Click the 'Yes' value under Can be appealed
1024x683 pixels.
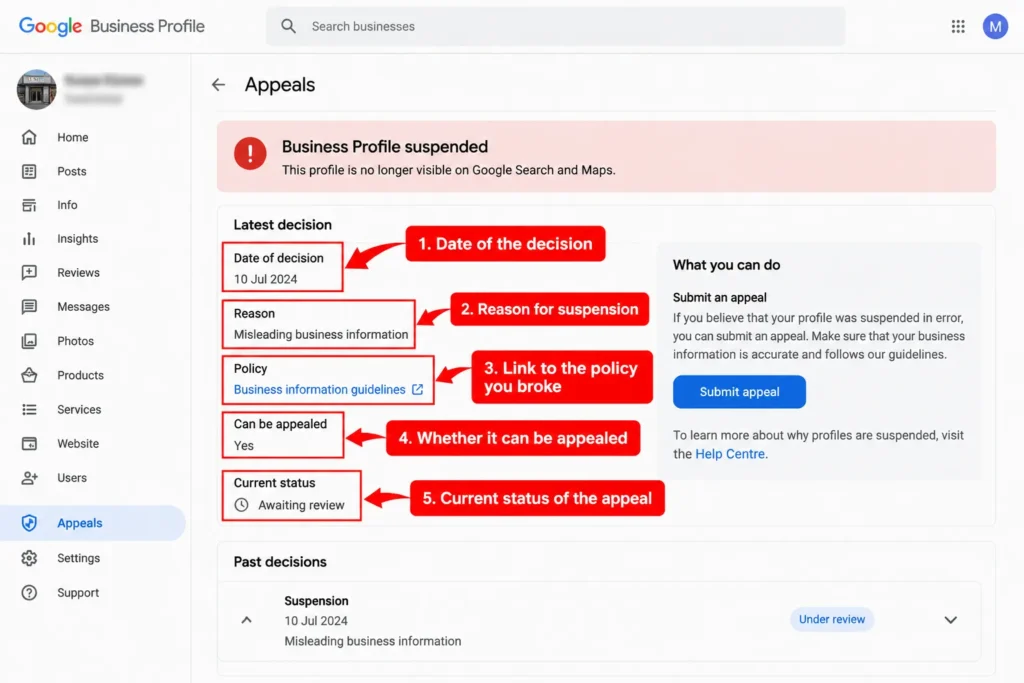click(244, 445)
